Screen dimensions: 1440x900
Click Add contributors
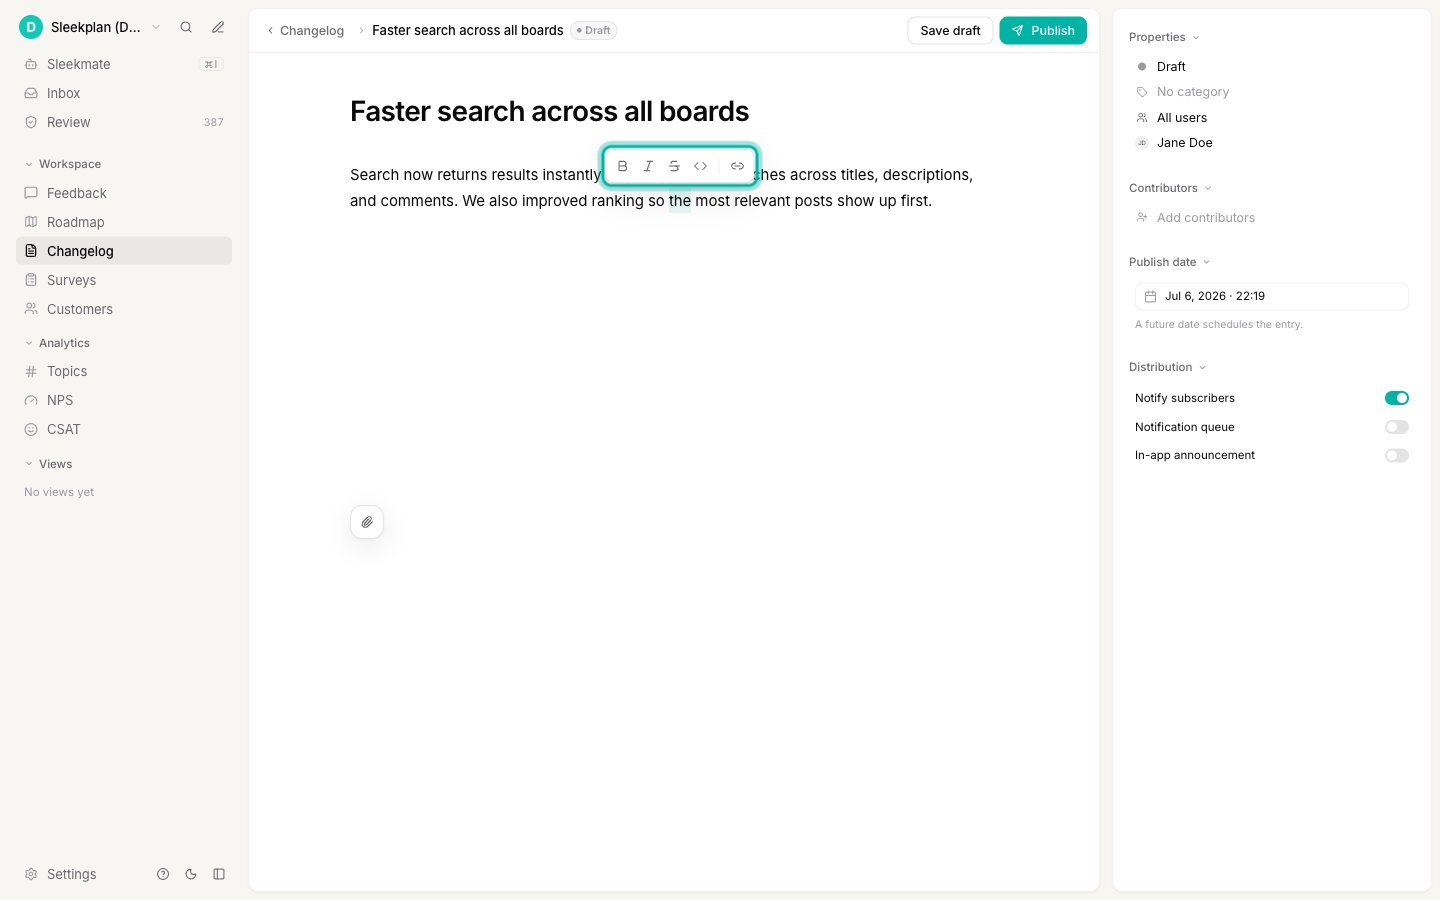coord(1195,218)
